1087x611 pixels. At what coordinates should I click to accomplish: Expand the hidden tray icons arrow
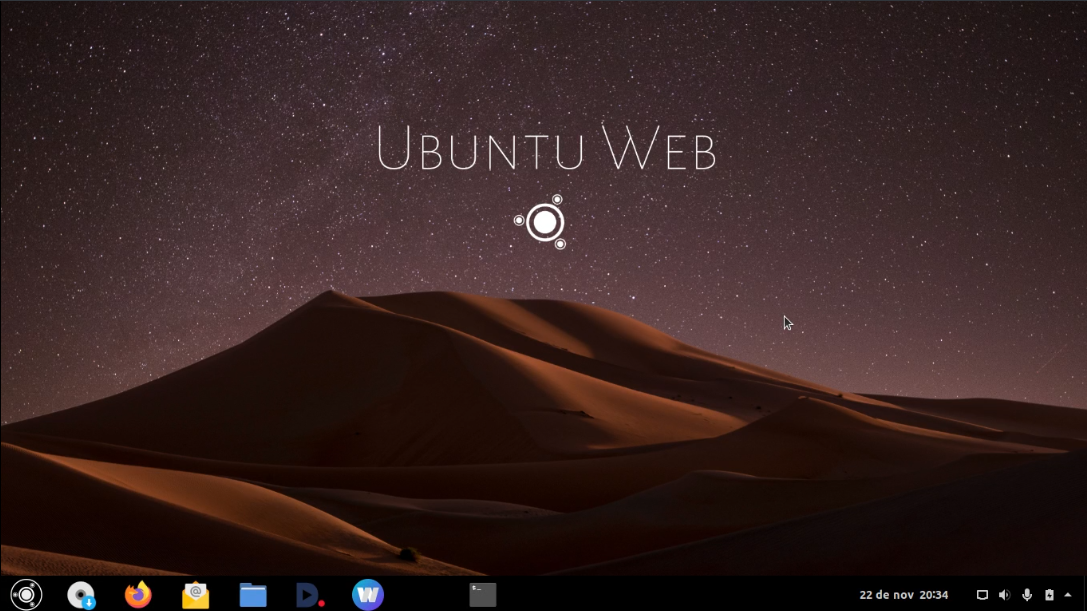tap(1068, 594)
